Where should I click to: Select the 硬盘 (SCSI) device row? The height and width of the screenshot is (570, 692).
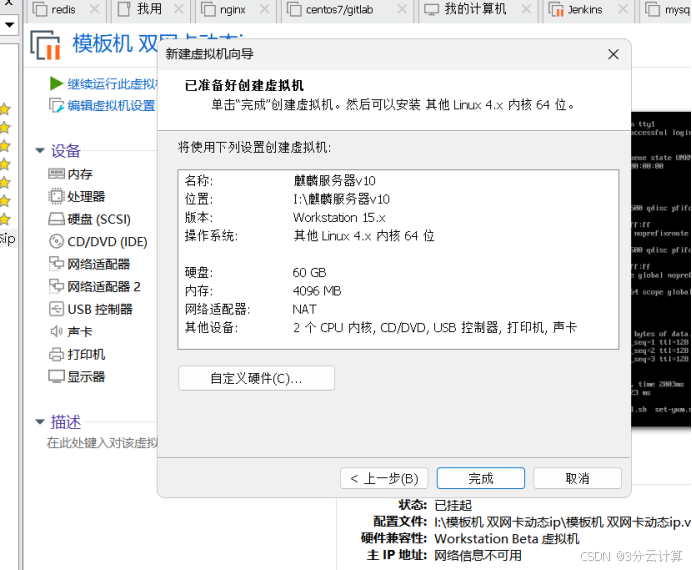[x=90, y=219]
